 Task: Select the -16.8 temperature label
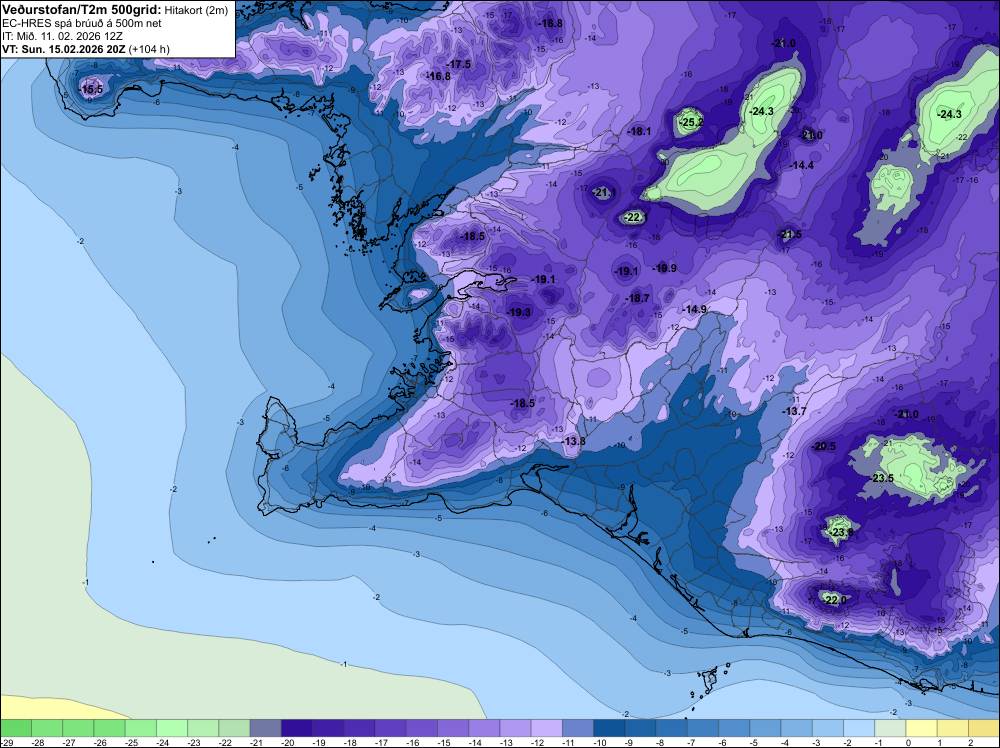point(439,77)
